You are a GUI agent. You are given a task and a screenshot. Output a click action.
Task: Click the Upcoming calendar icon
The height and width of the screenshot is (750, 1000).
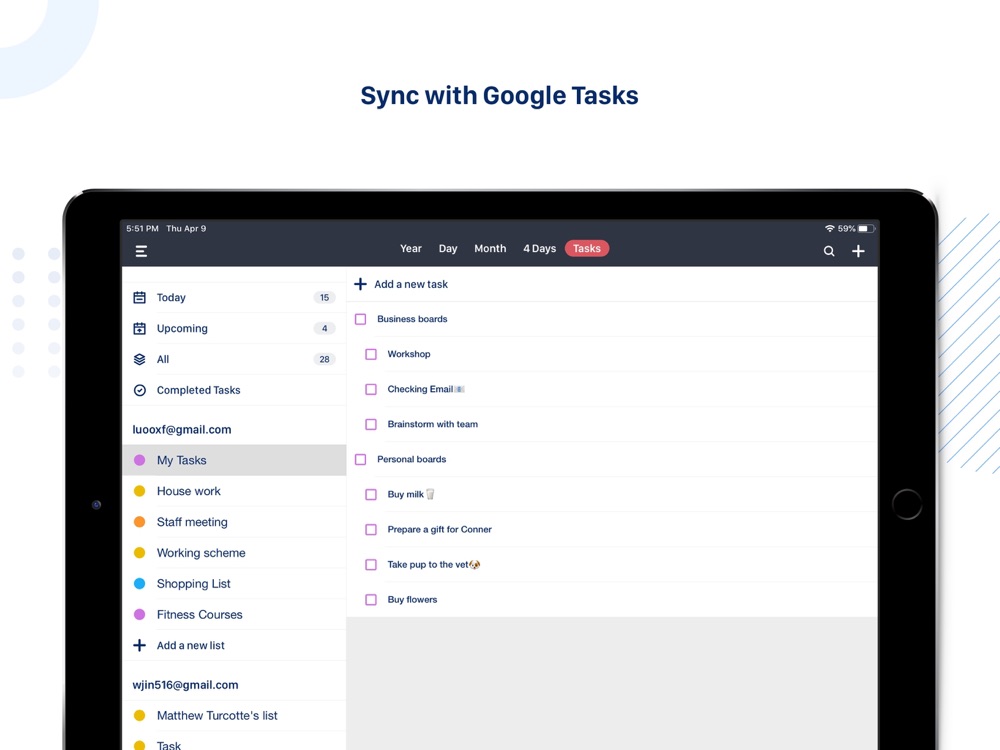click(x=140, y=329)
